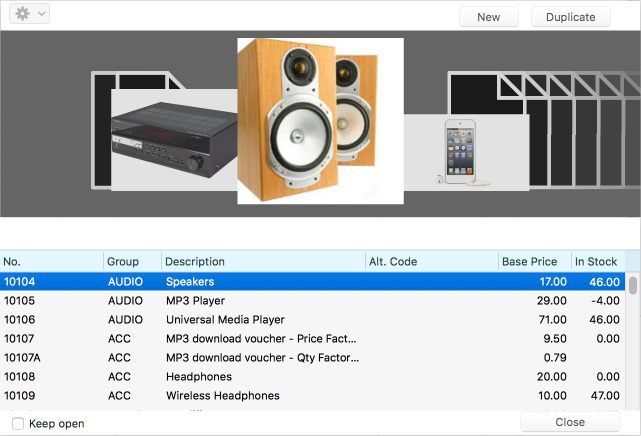641x436 pixels.
Task: Click base price 0.79
Action: (x=555, y=358)
